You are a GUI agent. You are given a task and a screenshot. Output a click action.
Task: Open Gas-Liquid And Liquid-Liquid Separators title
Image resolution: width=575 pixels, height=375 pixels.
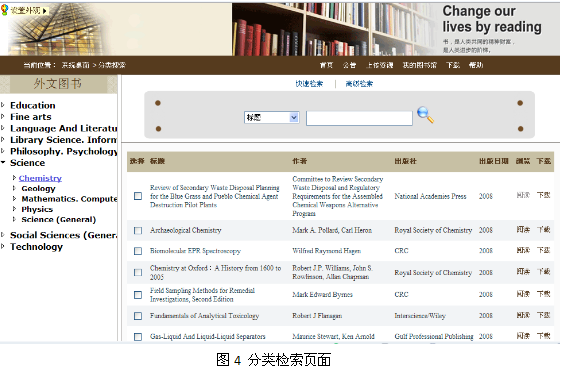207,337
